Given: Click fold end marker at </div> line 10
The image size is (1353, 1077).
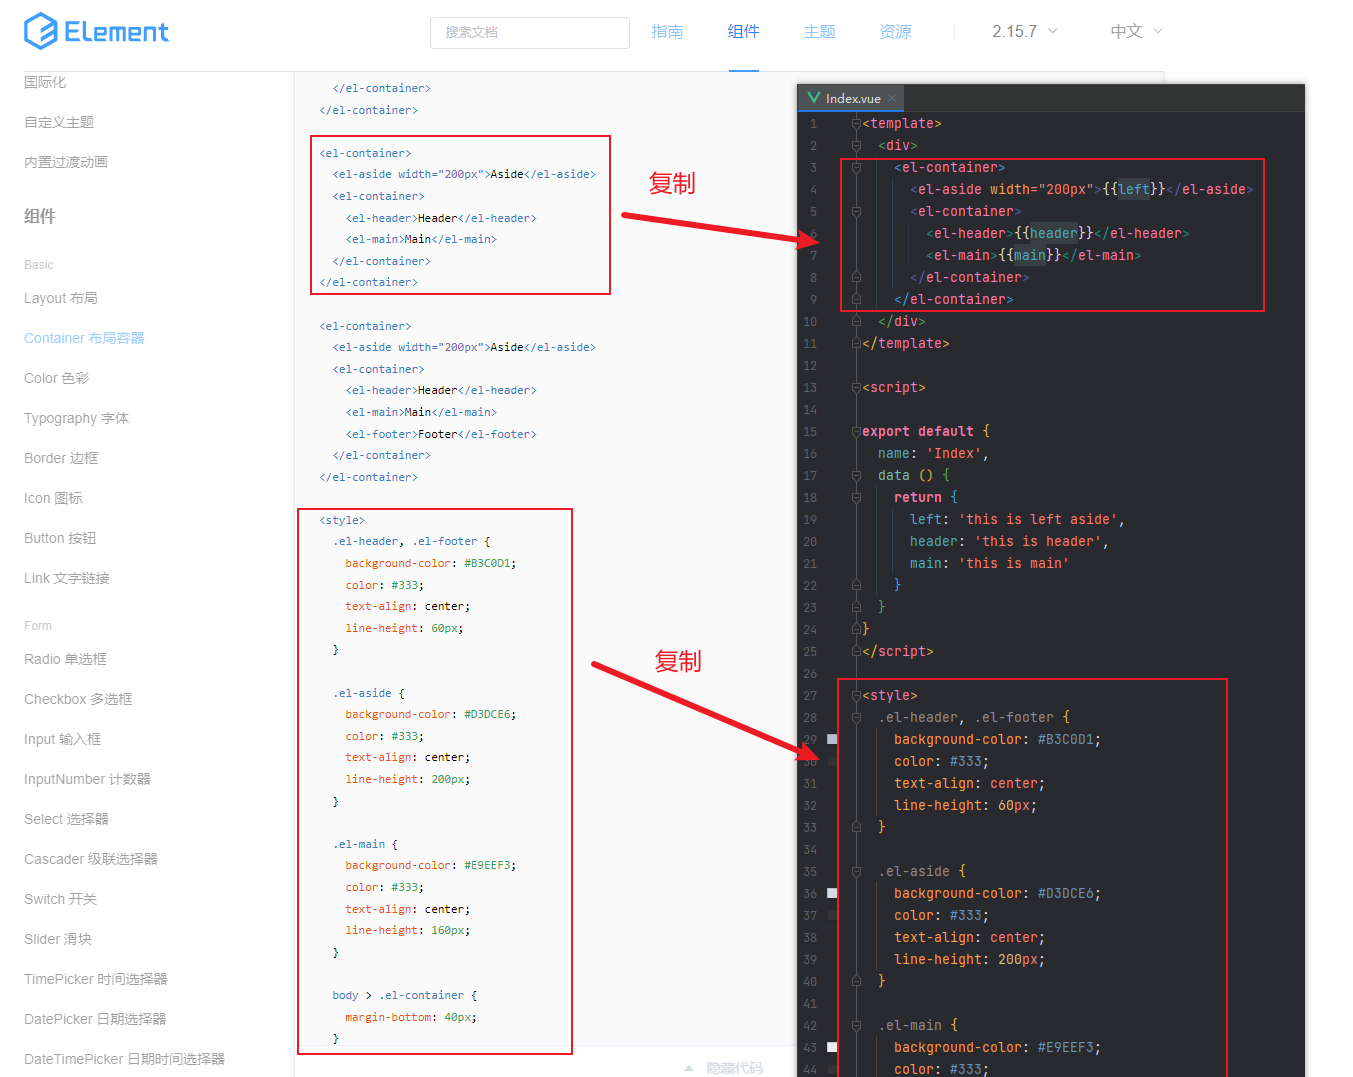Looking at the screenshot, I should click(856, 321).
